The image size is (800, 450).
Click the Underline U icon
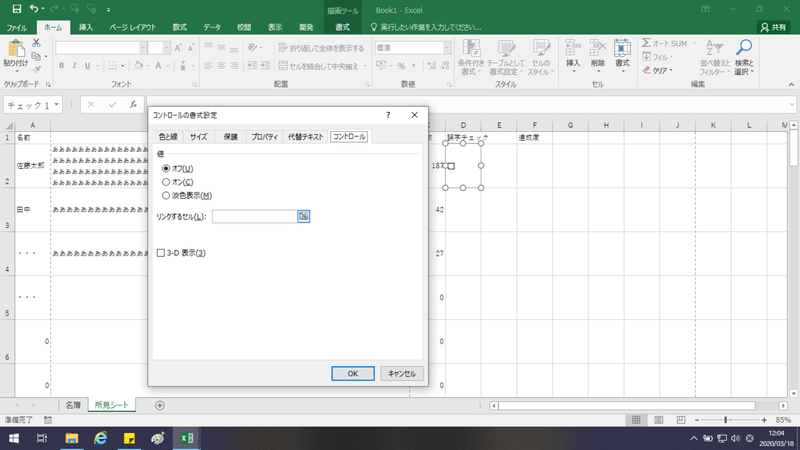[x=87, y=66]
